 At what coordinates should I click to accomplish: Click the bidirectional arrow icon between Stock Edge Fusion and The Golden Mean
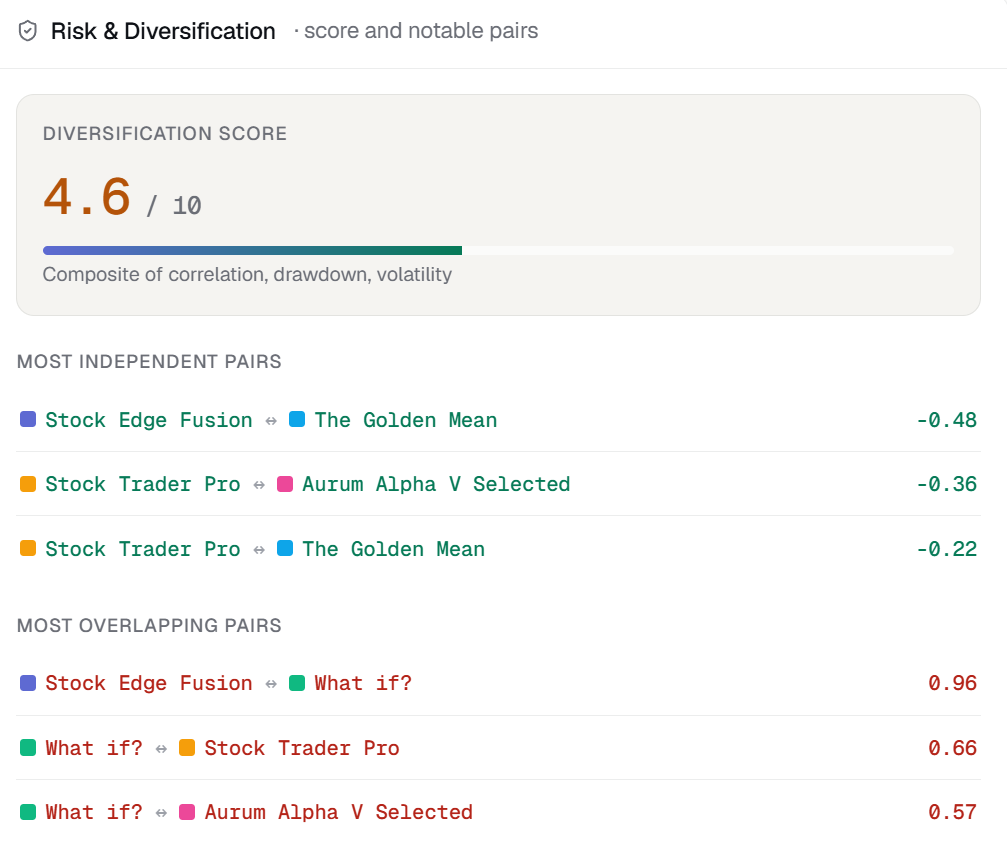(x=271, y=421)
